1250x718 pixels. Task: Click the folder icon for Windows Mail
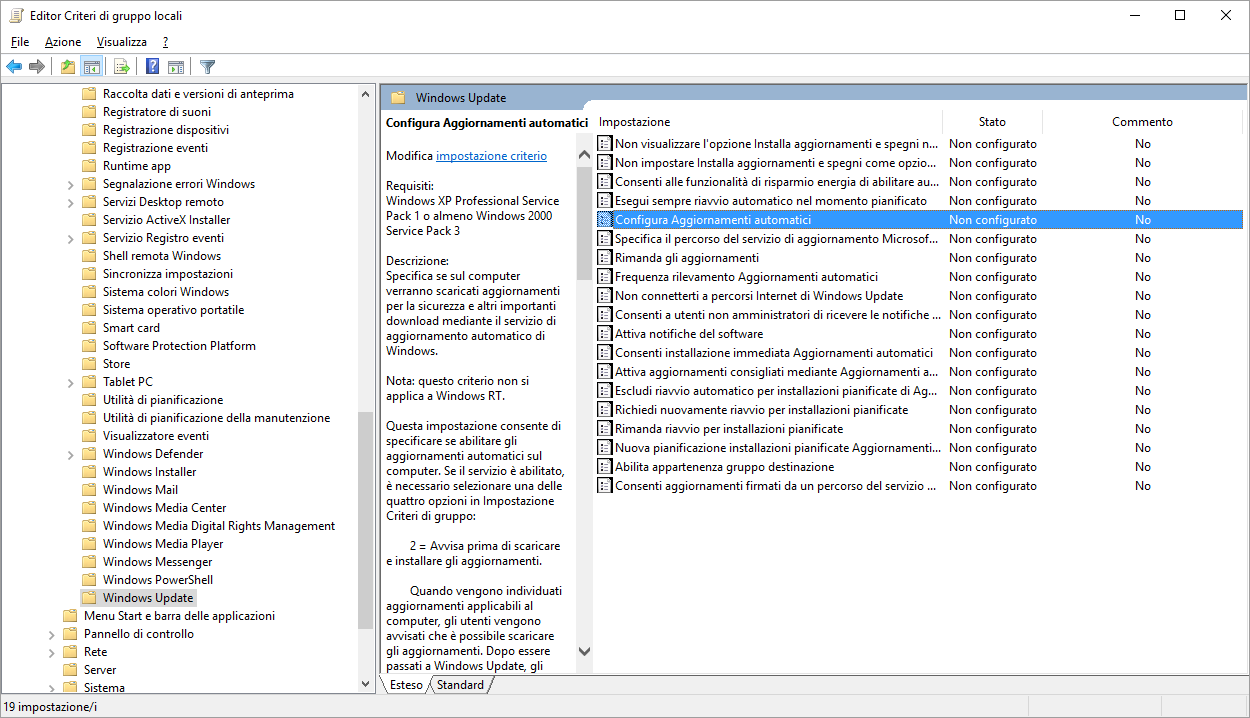click(88, 490)
